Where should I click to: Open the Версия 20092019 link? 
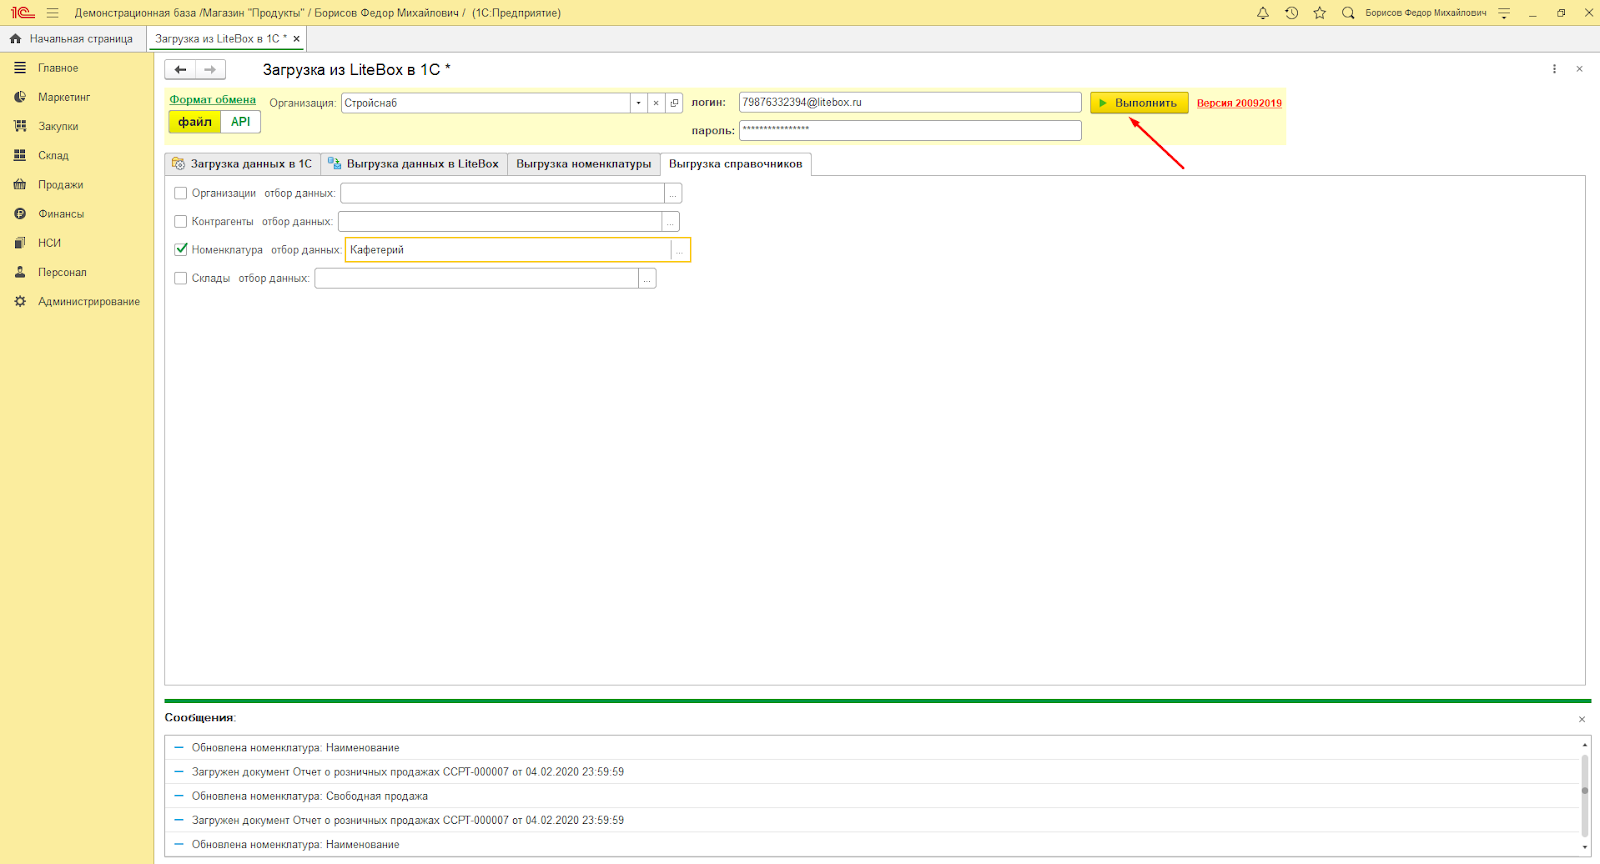(1239, 103)
